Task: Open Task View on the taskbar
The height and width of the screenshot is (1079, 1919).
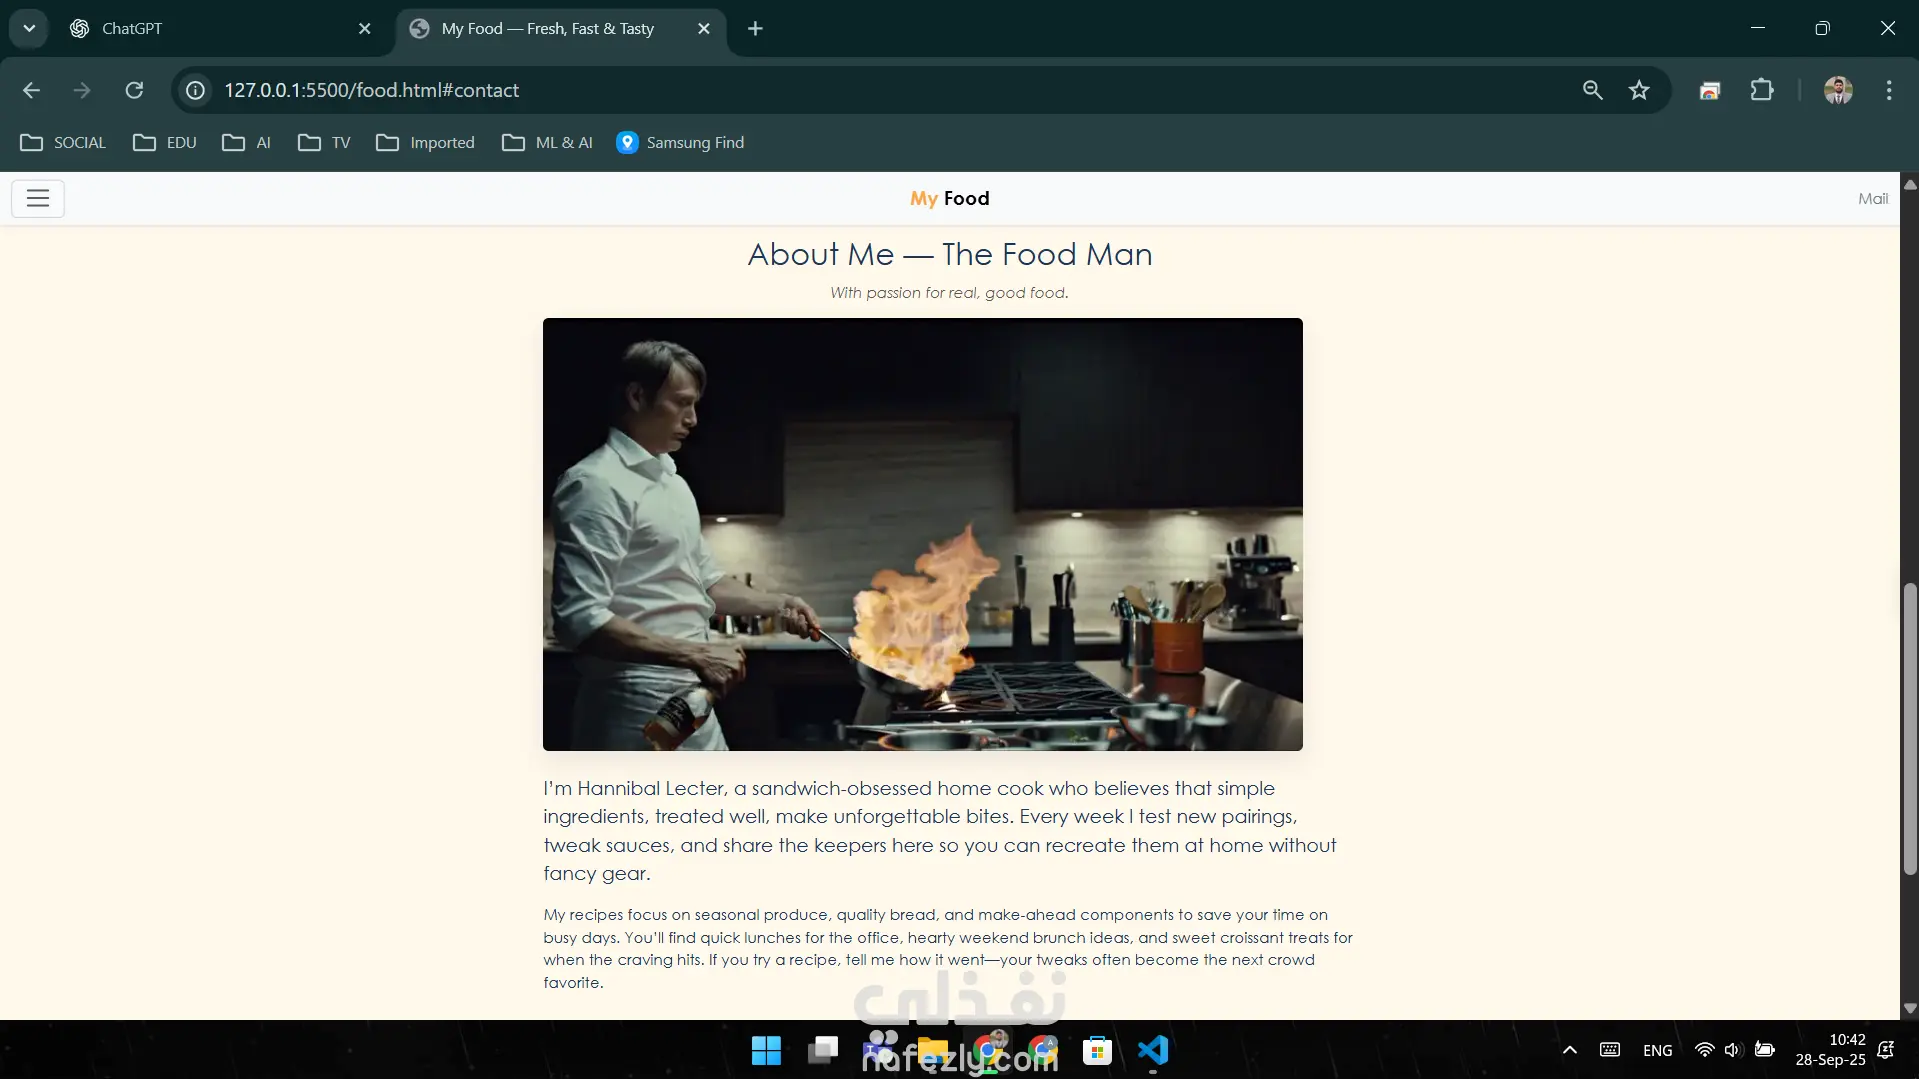Action: click(823, 1050)
